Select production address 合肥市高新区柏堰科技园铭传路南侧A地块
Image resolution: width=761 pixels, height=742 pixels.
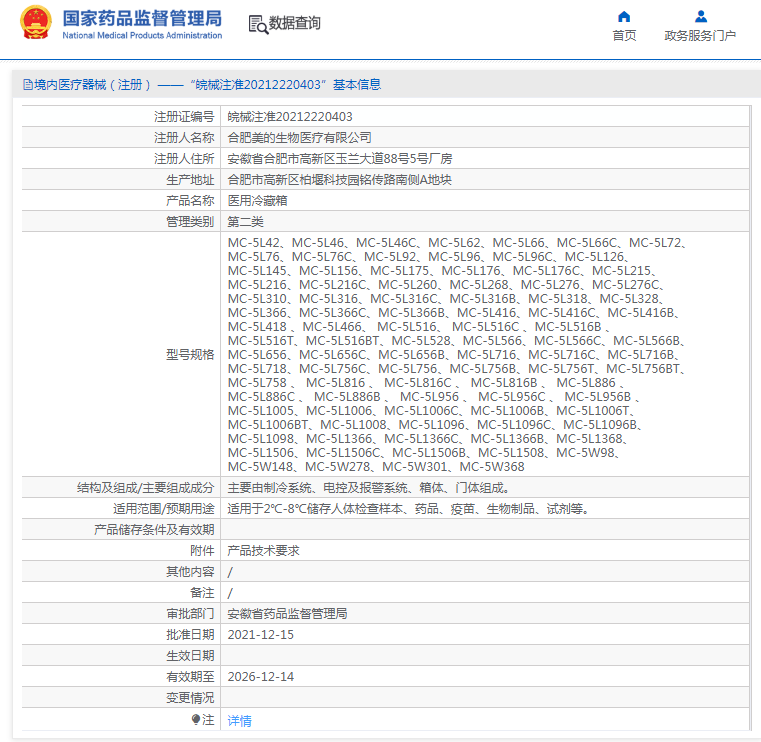click(x=339, y=180)
